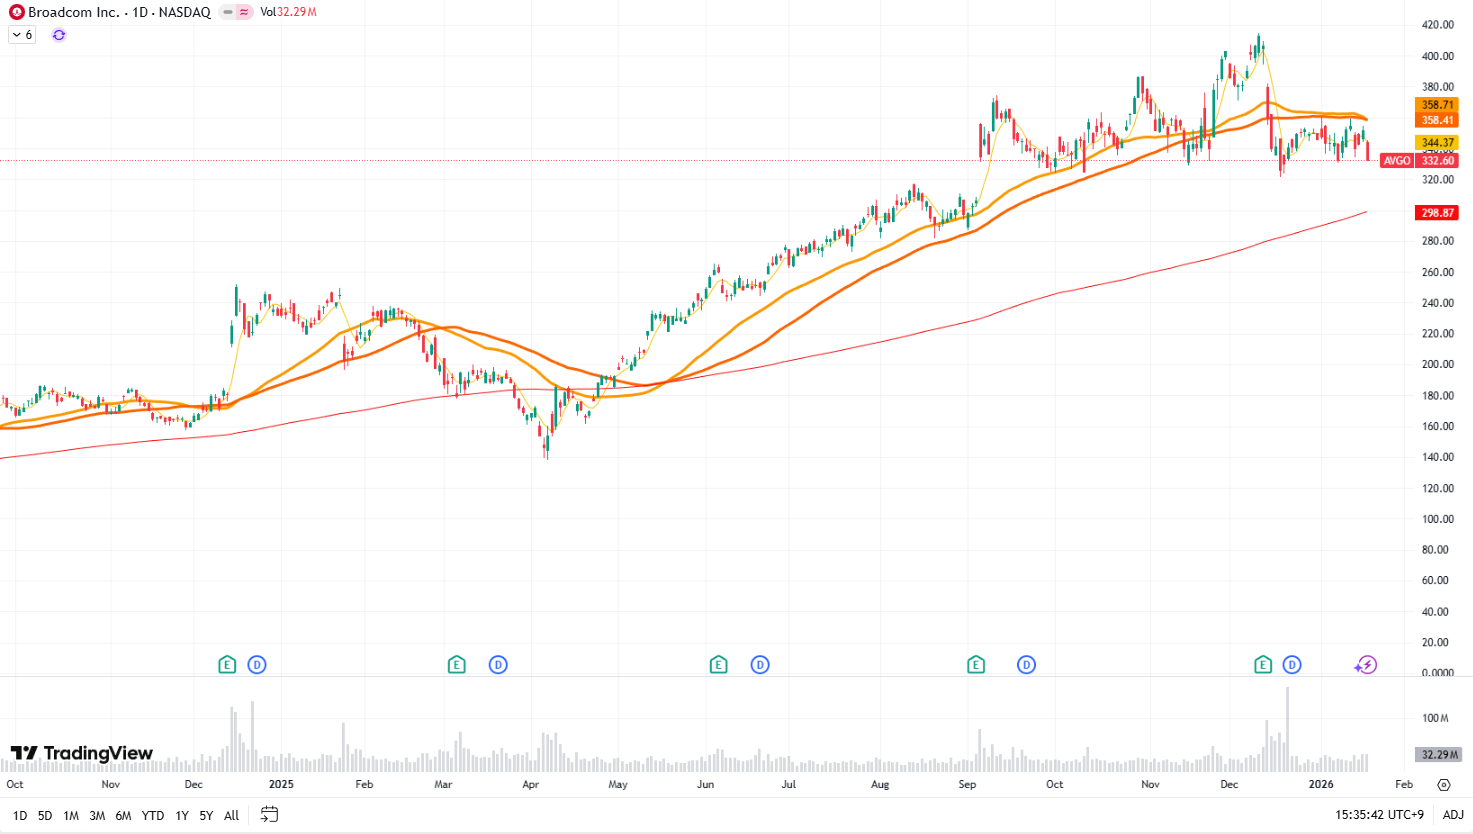Screen dimensions: 1473x834
Task: Click the 32.29M volume axis label
Action: coord(1440,755)
